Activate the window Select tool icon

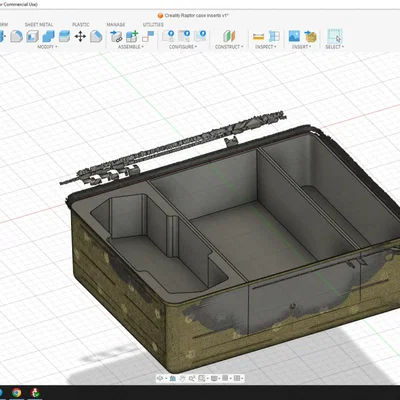coord(334,36)
